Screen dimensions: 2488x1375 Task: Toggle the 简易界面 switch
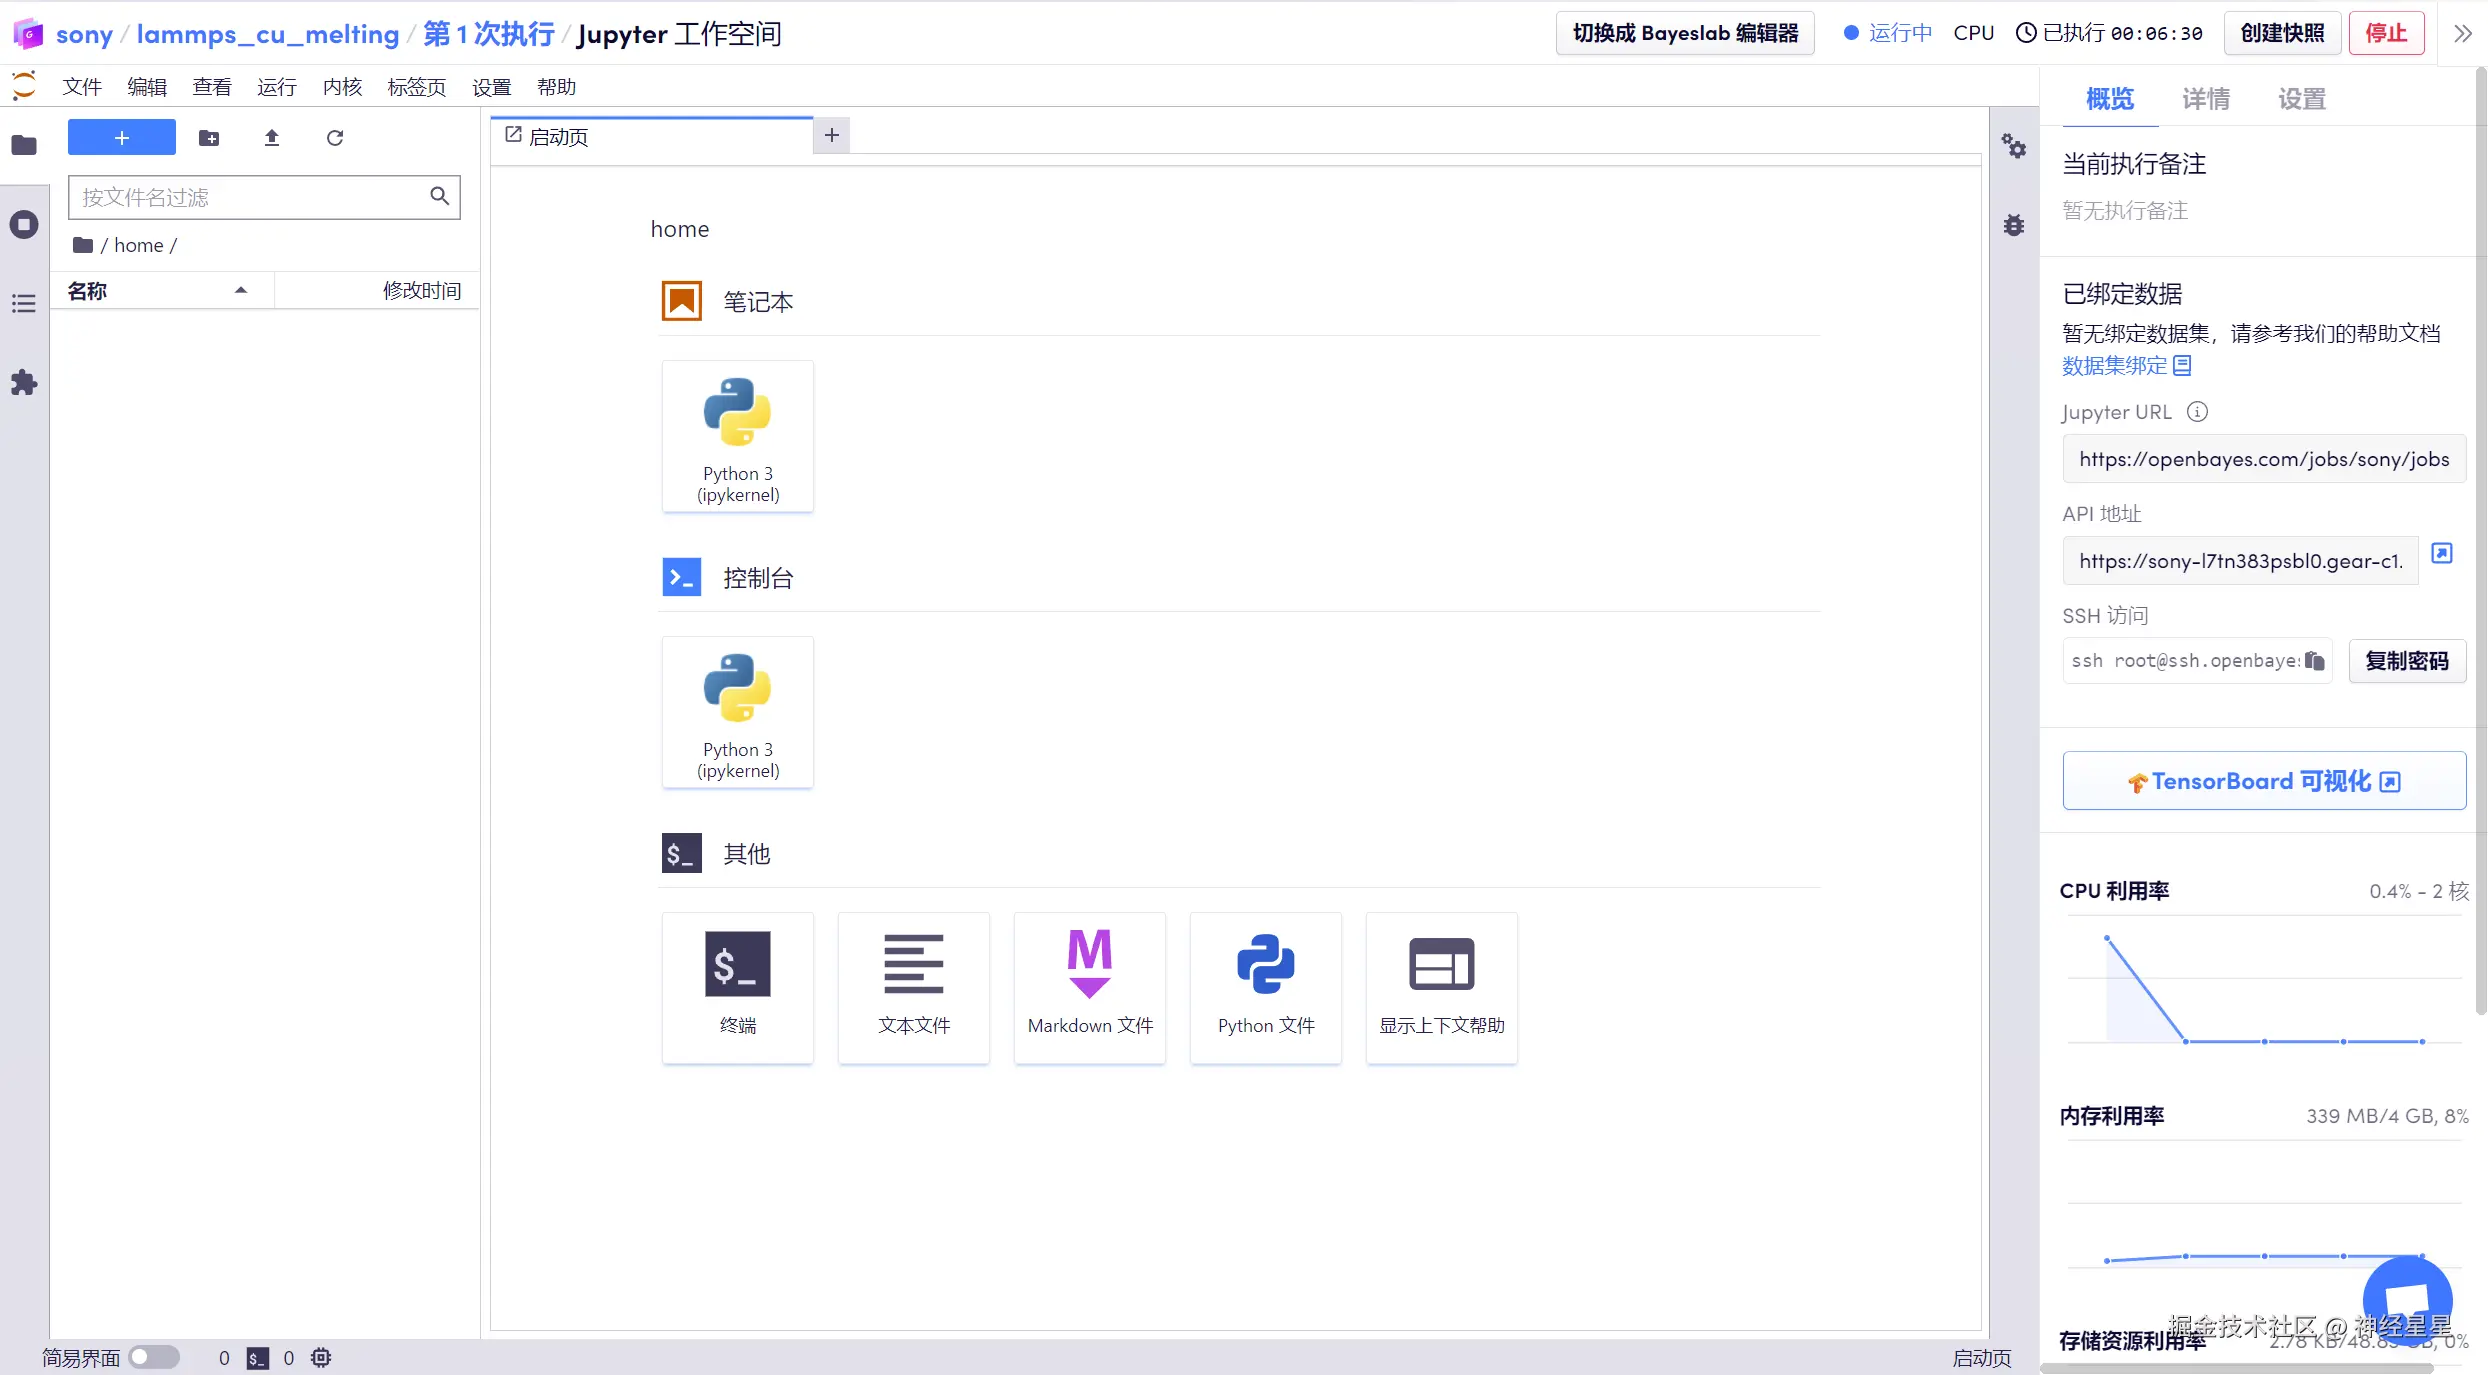[x=153, y=1357]
